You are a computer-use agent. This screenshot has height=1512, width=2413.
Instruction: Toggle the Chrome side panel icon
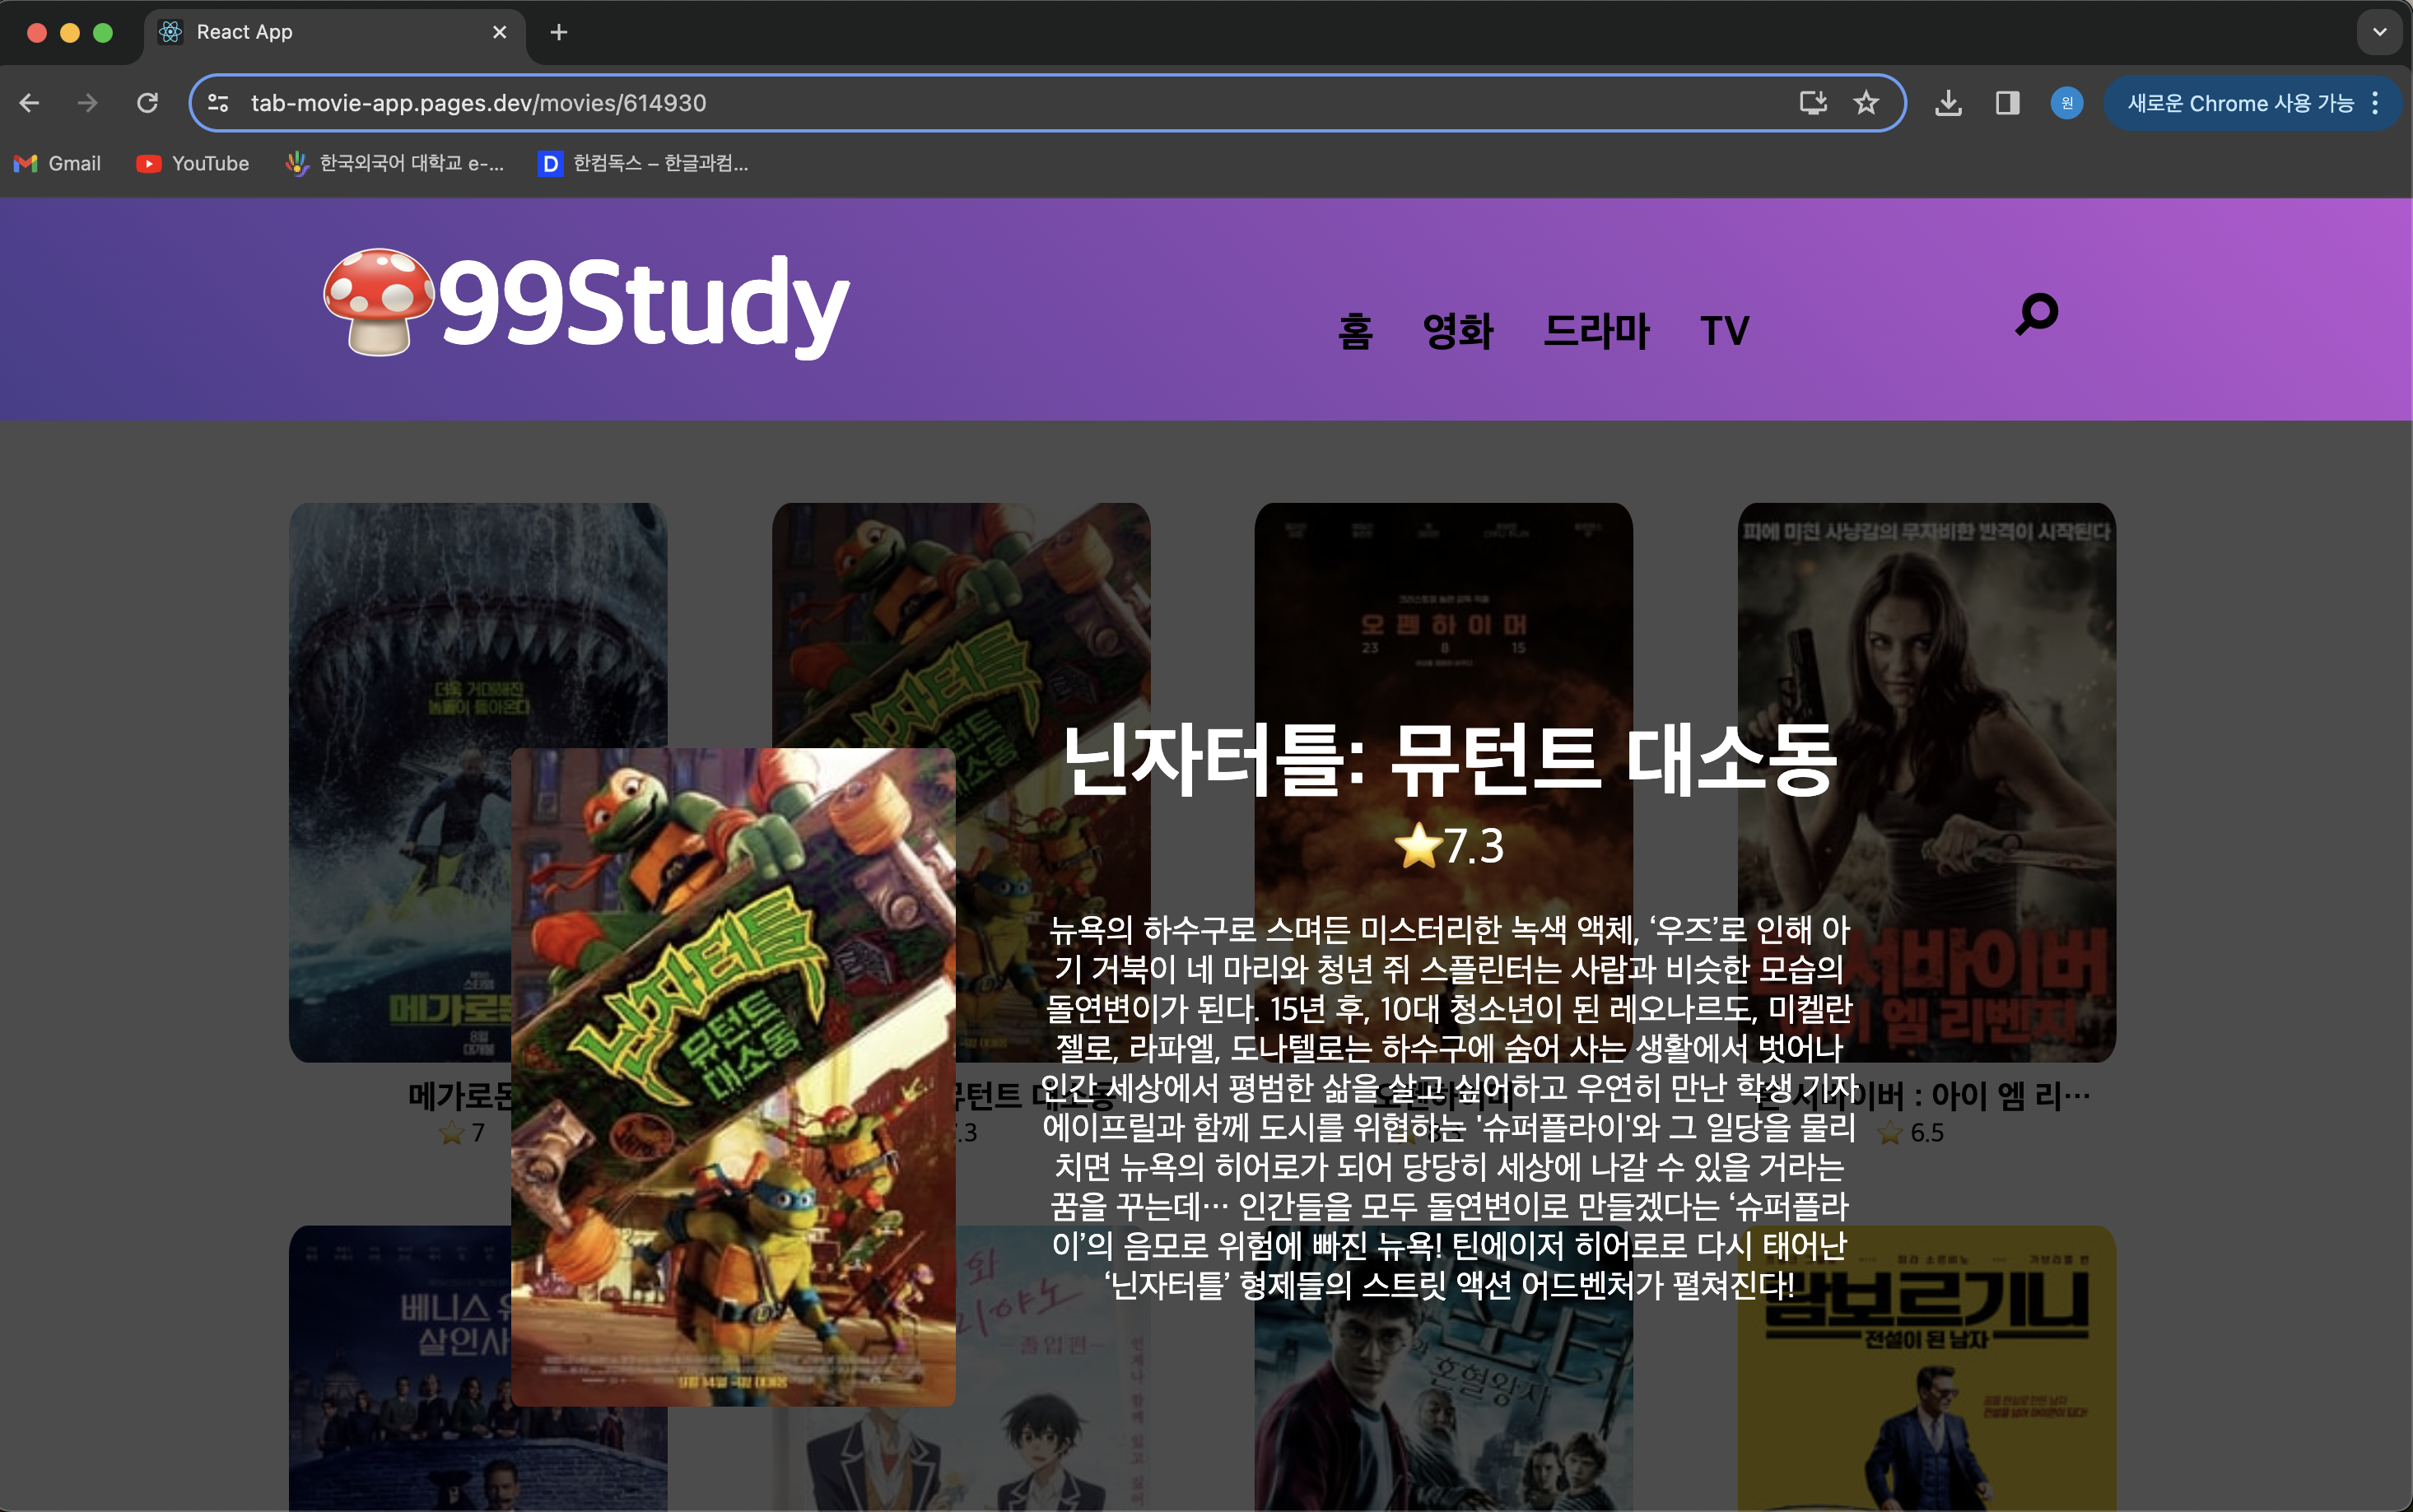point(2007,103)
